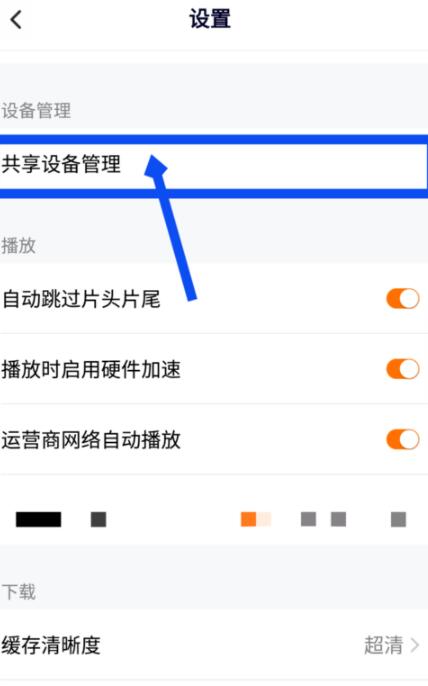Tap the 播放时启用硬件加速 label text
The height and width of the screenshot is (686, 428).
[x=91, y=369]
